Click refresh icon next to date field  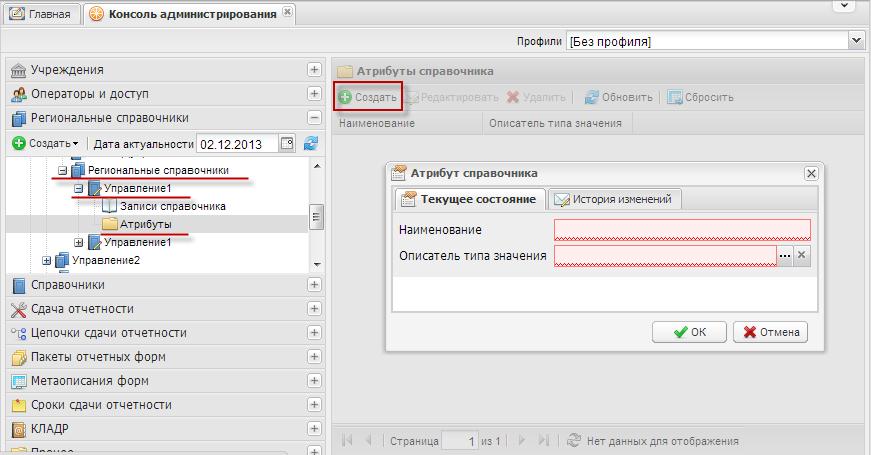311,143
